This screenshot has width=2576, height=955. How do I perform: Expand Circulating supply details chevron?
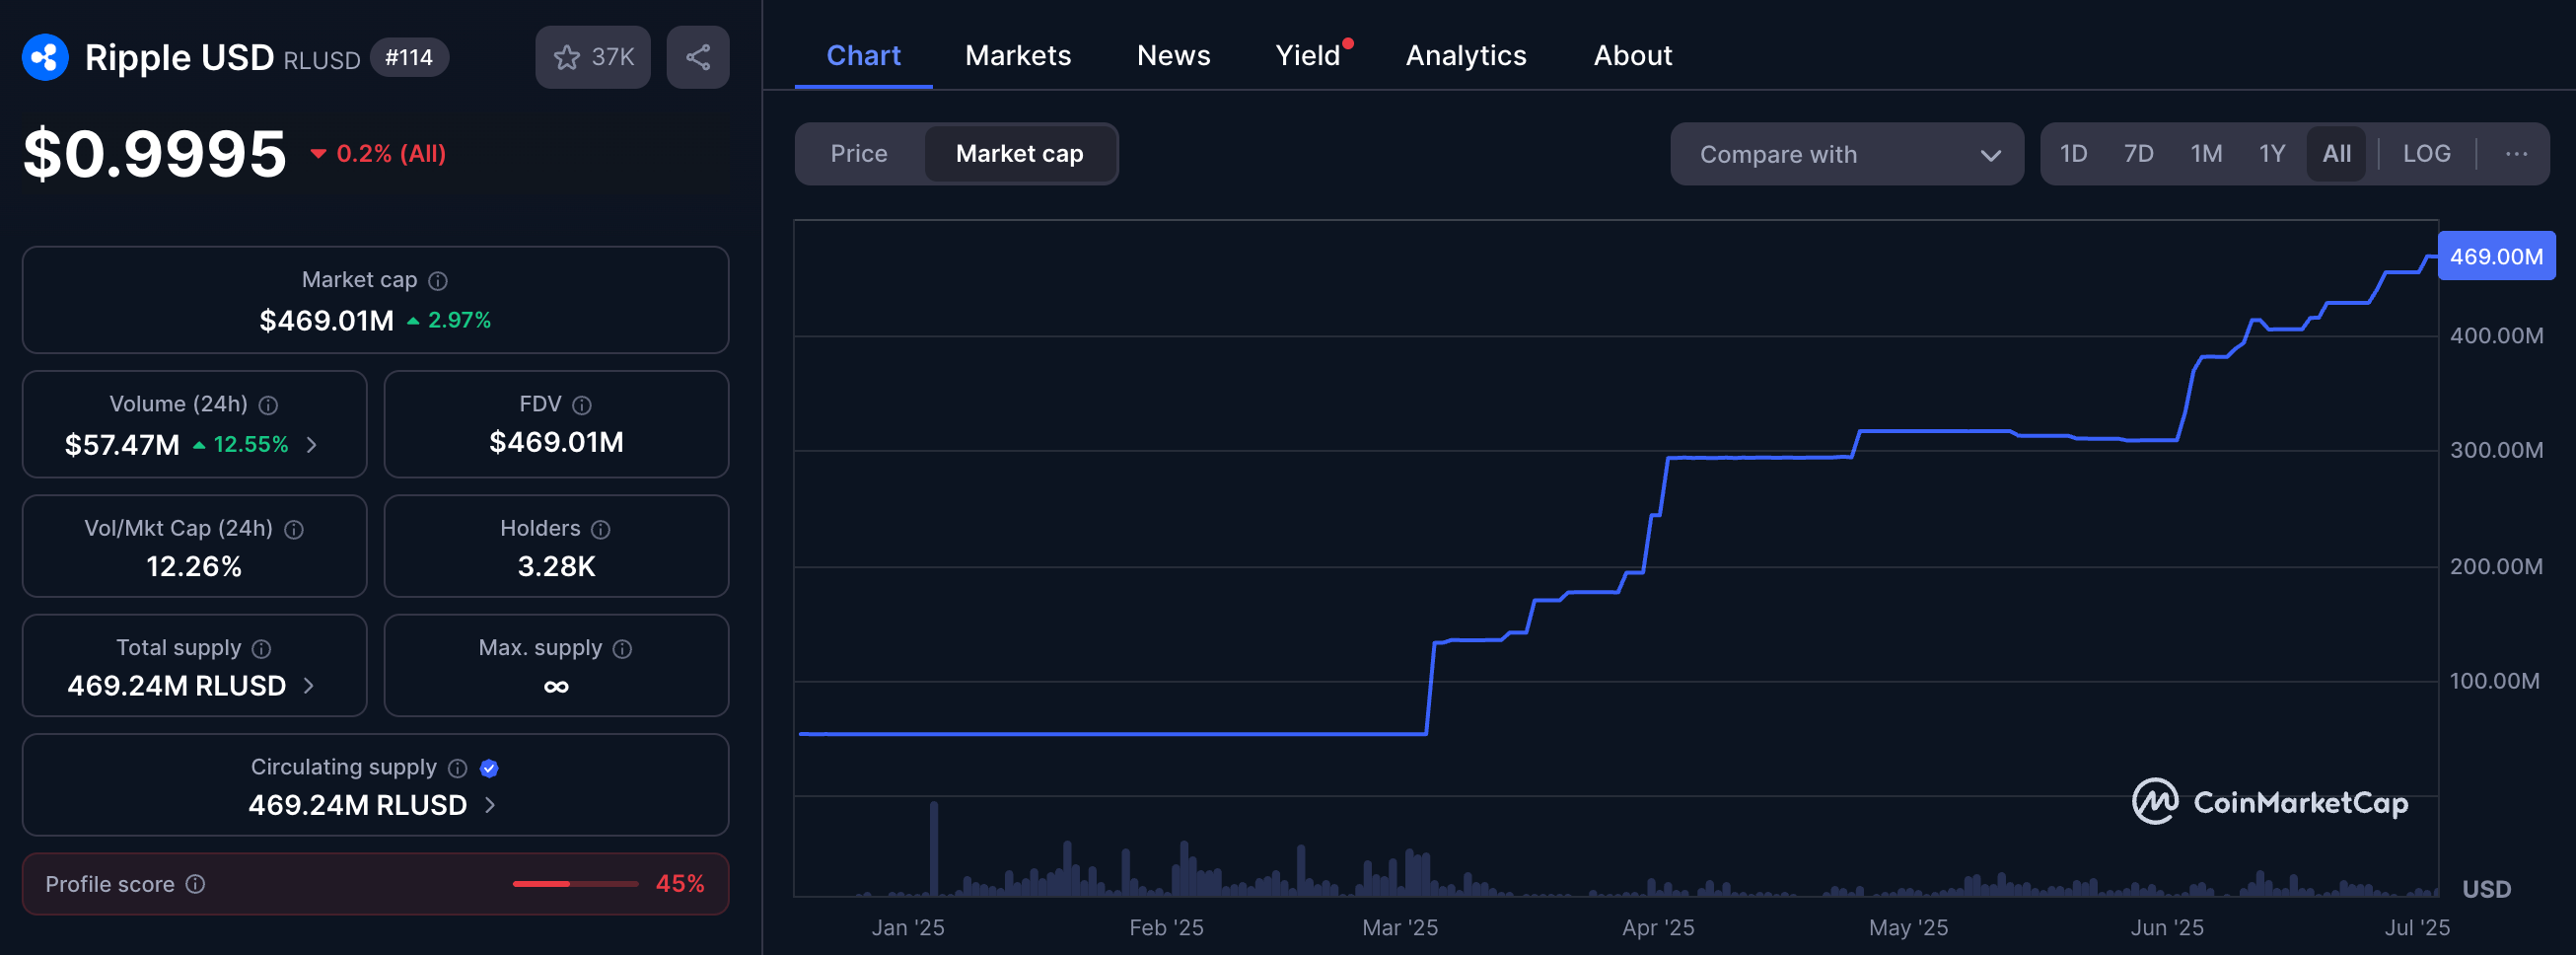coord(490,805)
